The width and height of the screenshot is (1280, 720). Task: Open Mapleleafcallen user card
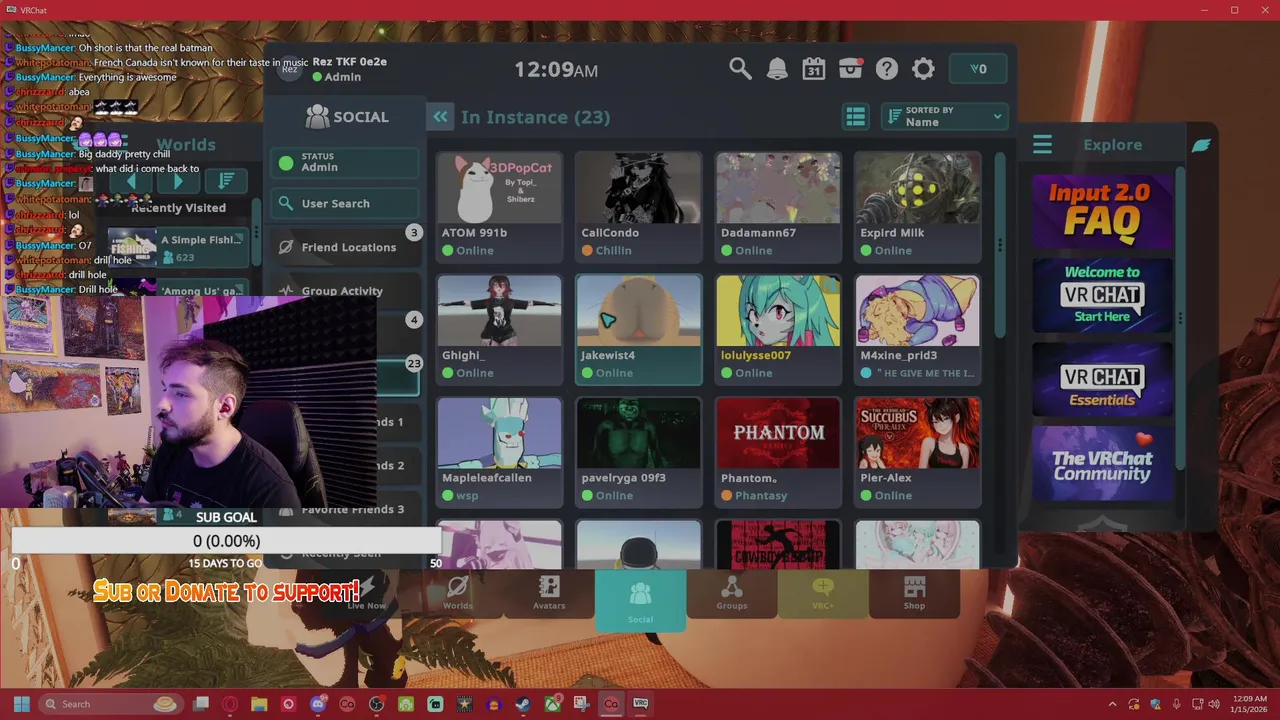tap(499, 452)
